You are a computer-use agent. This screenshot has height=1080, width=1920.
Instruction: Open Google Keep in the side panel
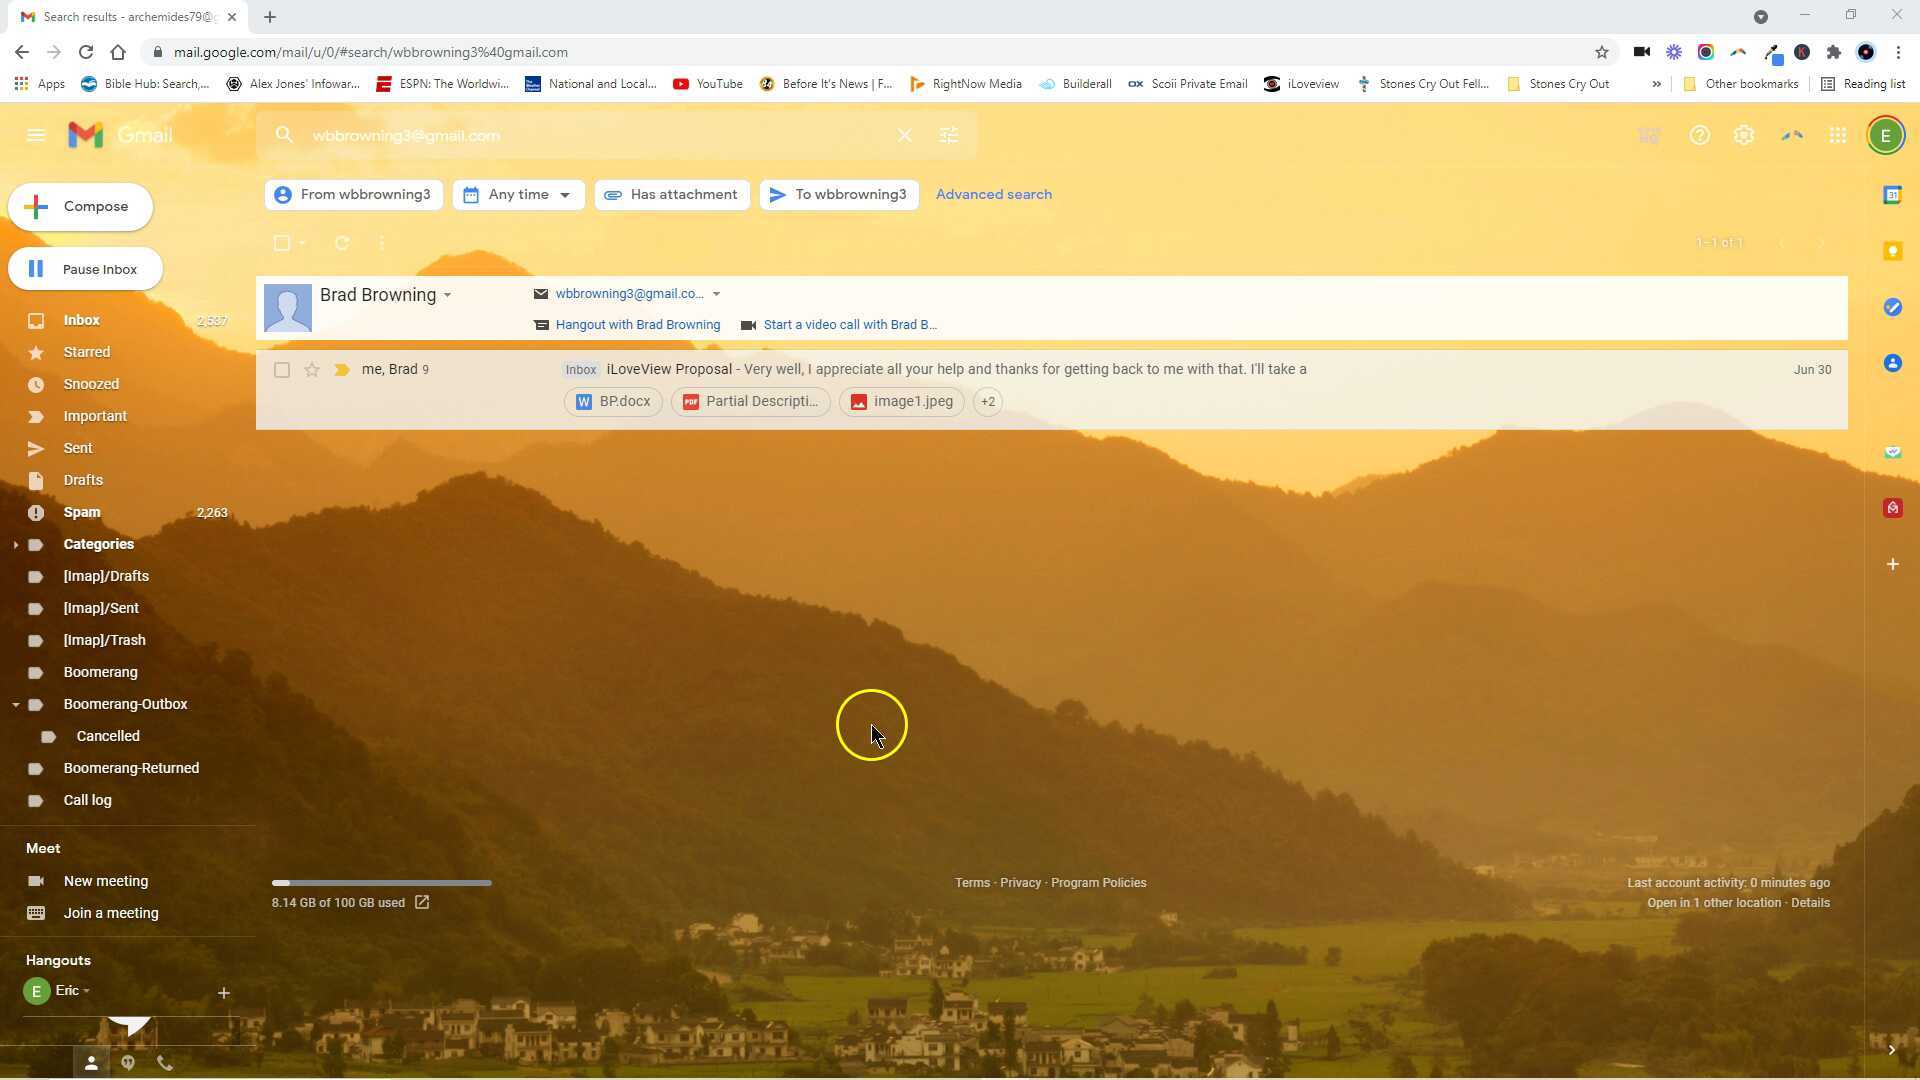pyautogui.click(x=1892, y=251)
